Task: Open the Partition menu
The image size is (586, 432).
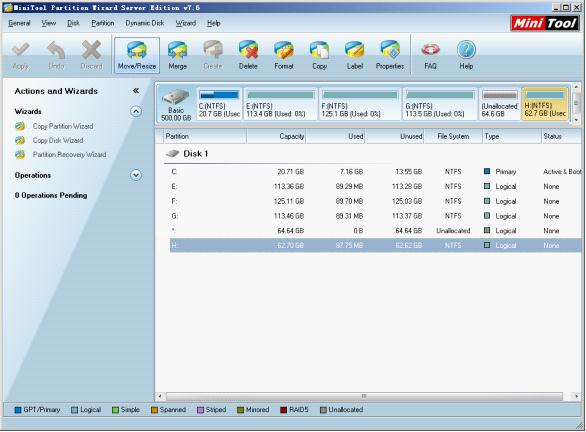Action: (102, 23)
